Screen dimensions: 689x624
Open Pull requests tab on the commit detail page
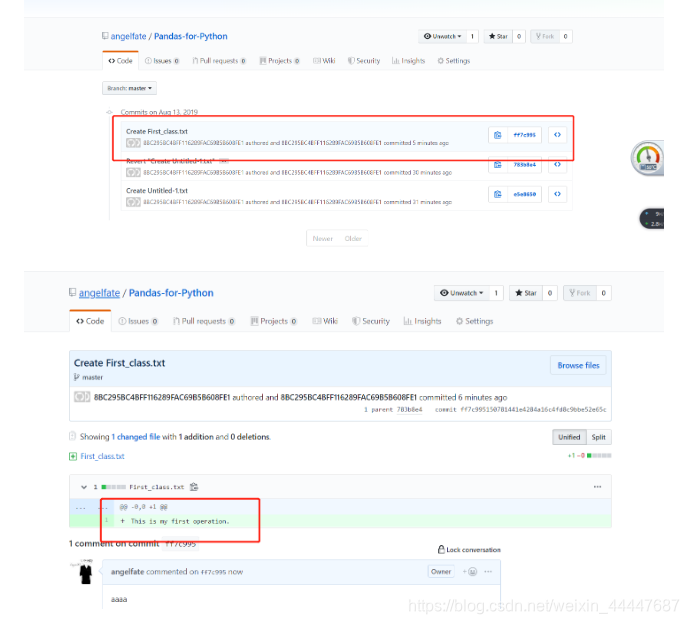[x=204, y=321]
